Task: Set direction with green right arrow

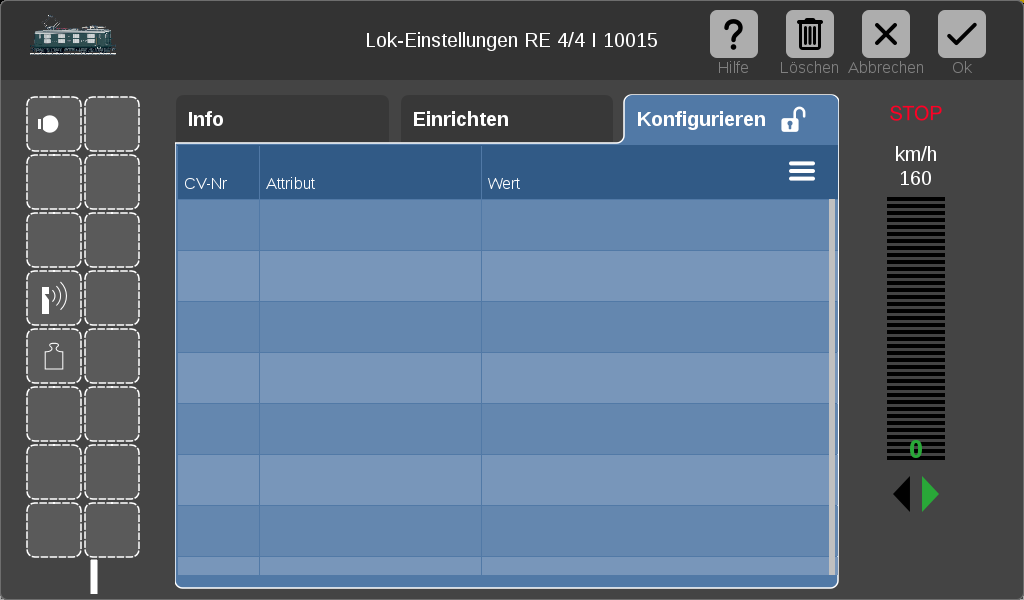Action: click(930, 494)
